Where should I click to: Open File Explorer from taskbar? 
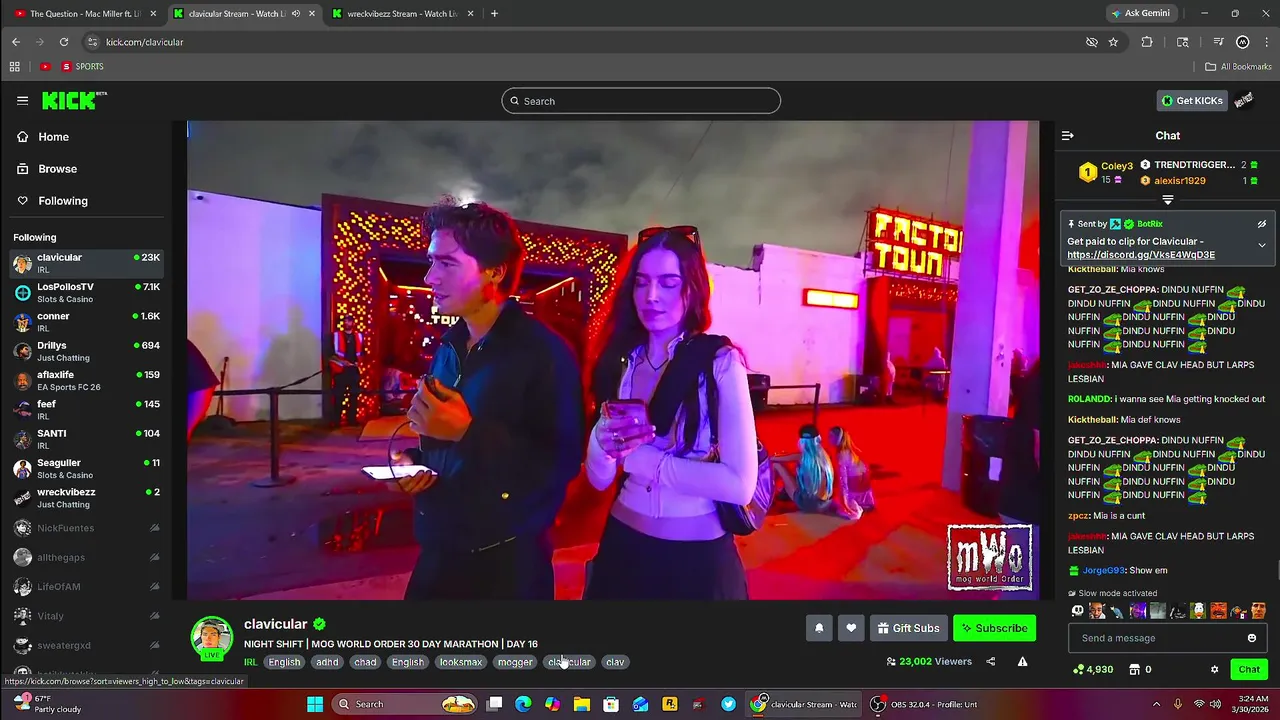582,704
